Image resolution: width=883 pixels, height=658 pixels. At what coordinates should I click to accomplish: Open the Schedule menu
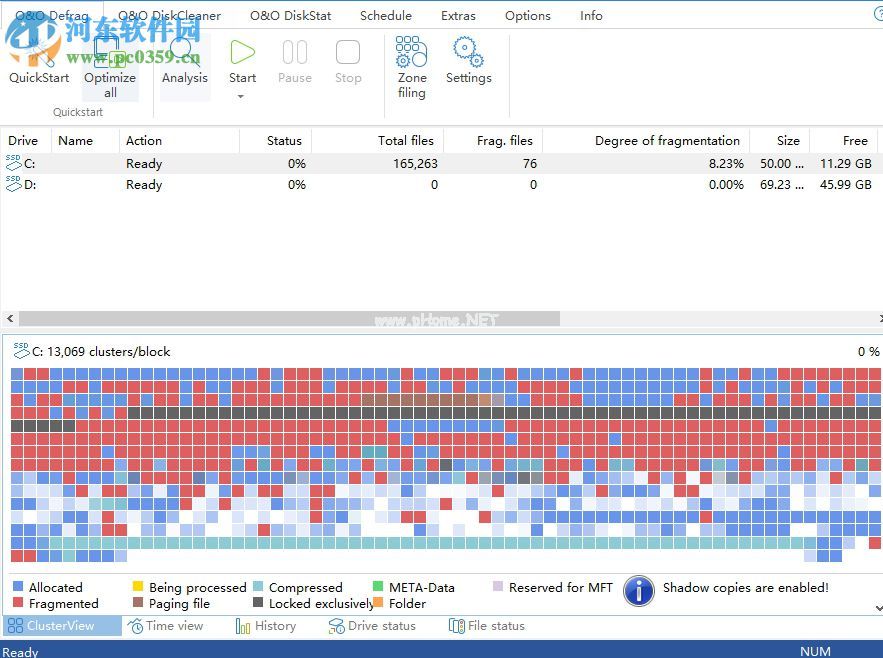(386, 15)
